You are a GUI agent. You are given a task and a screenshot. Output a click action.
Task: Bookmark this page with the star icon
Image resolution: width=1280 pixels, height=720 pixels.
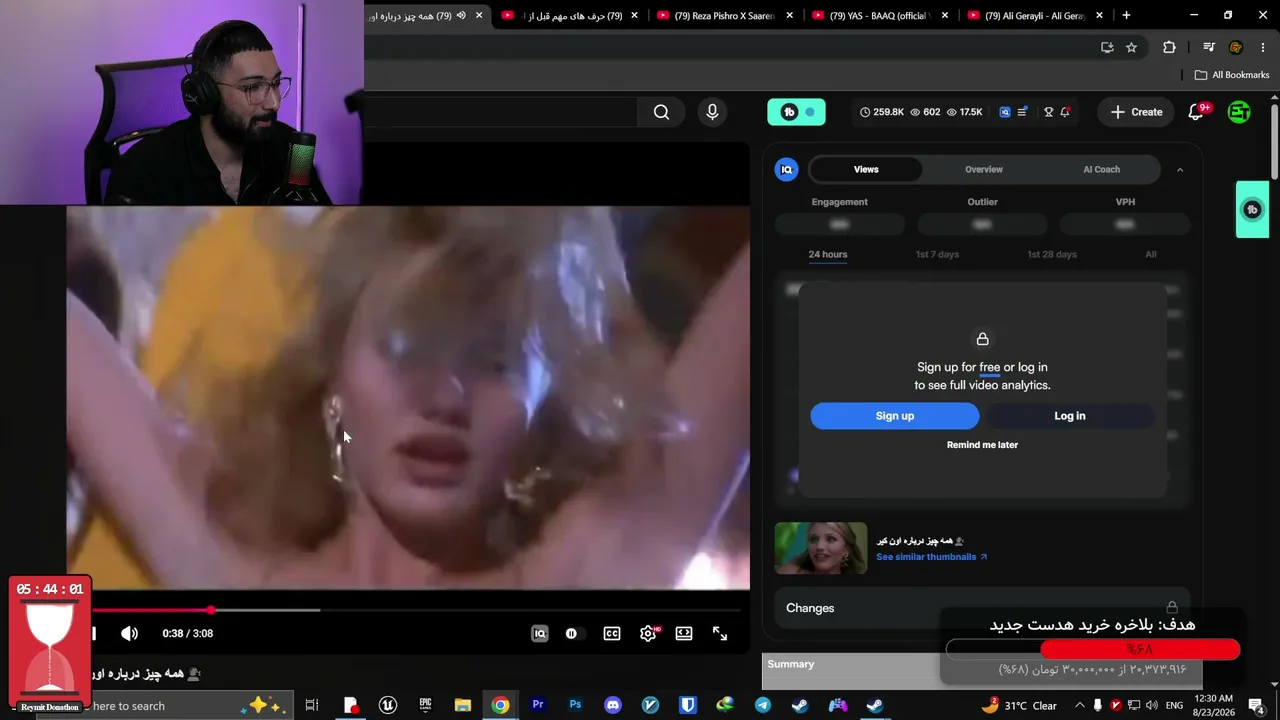tap(1131, 47)
